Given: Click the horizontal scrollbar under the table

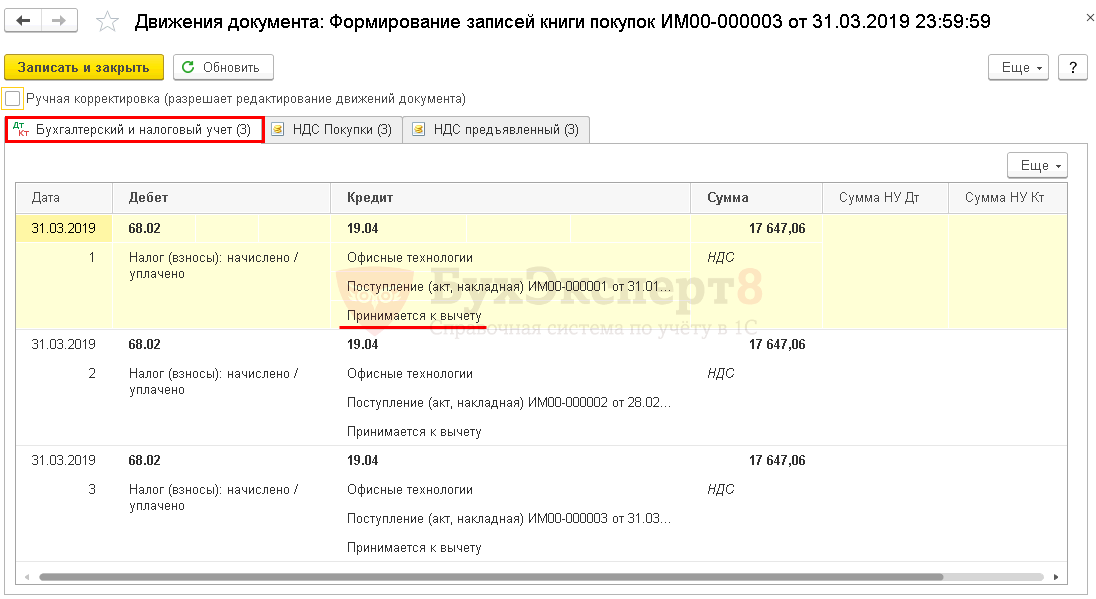Looking at the screenshot, I should [x=490, y=577].
